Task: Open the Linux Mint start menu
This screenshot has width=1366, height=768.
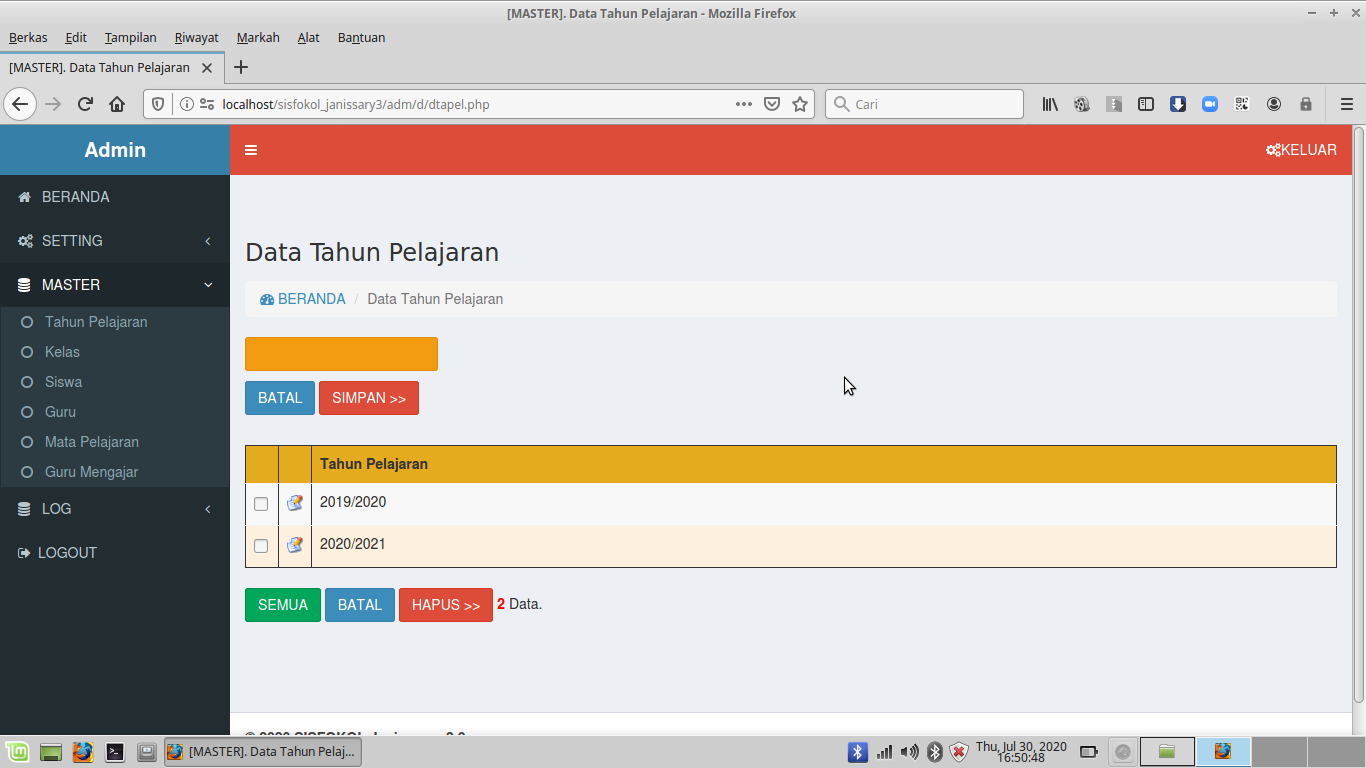Action: (x=17, y=752)
